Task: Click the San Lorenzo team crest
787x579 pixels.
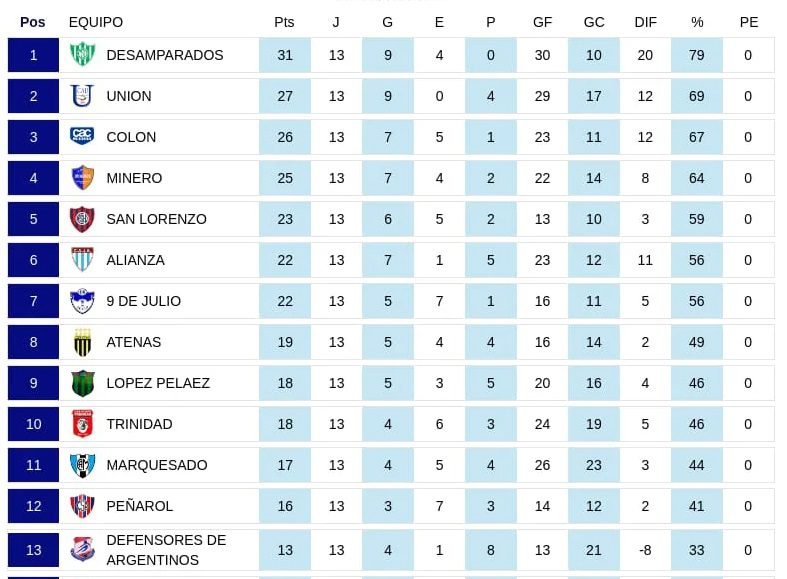Action: pos(82,219)
